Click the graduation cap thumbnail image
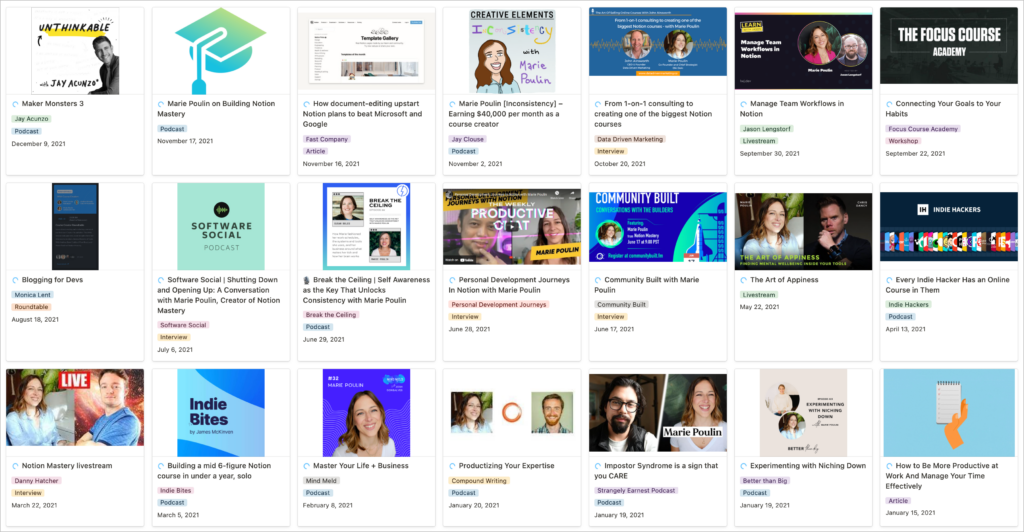The width and height of the screenshot is (1024, 532). coord(221,51)
